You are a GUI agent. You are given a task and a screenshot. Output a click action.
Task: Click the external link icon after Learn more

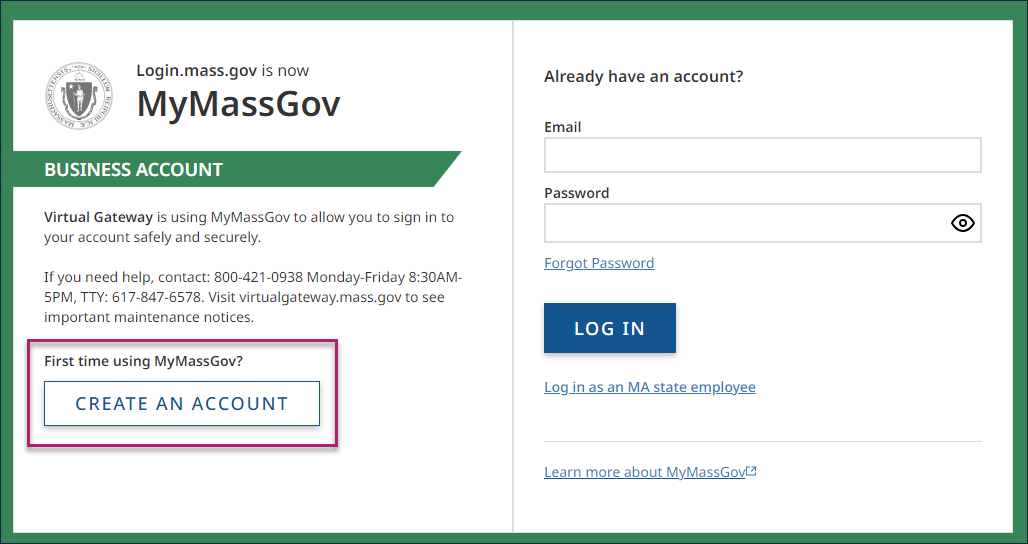click(752, 472)
